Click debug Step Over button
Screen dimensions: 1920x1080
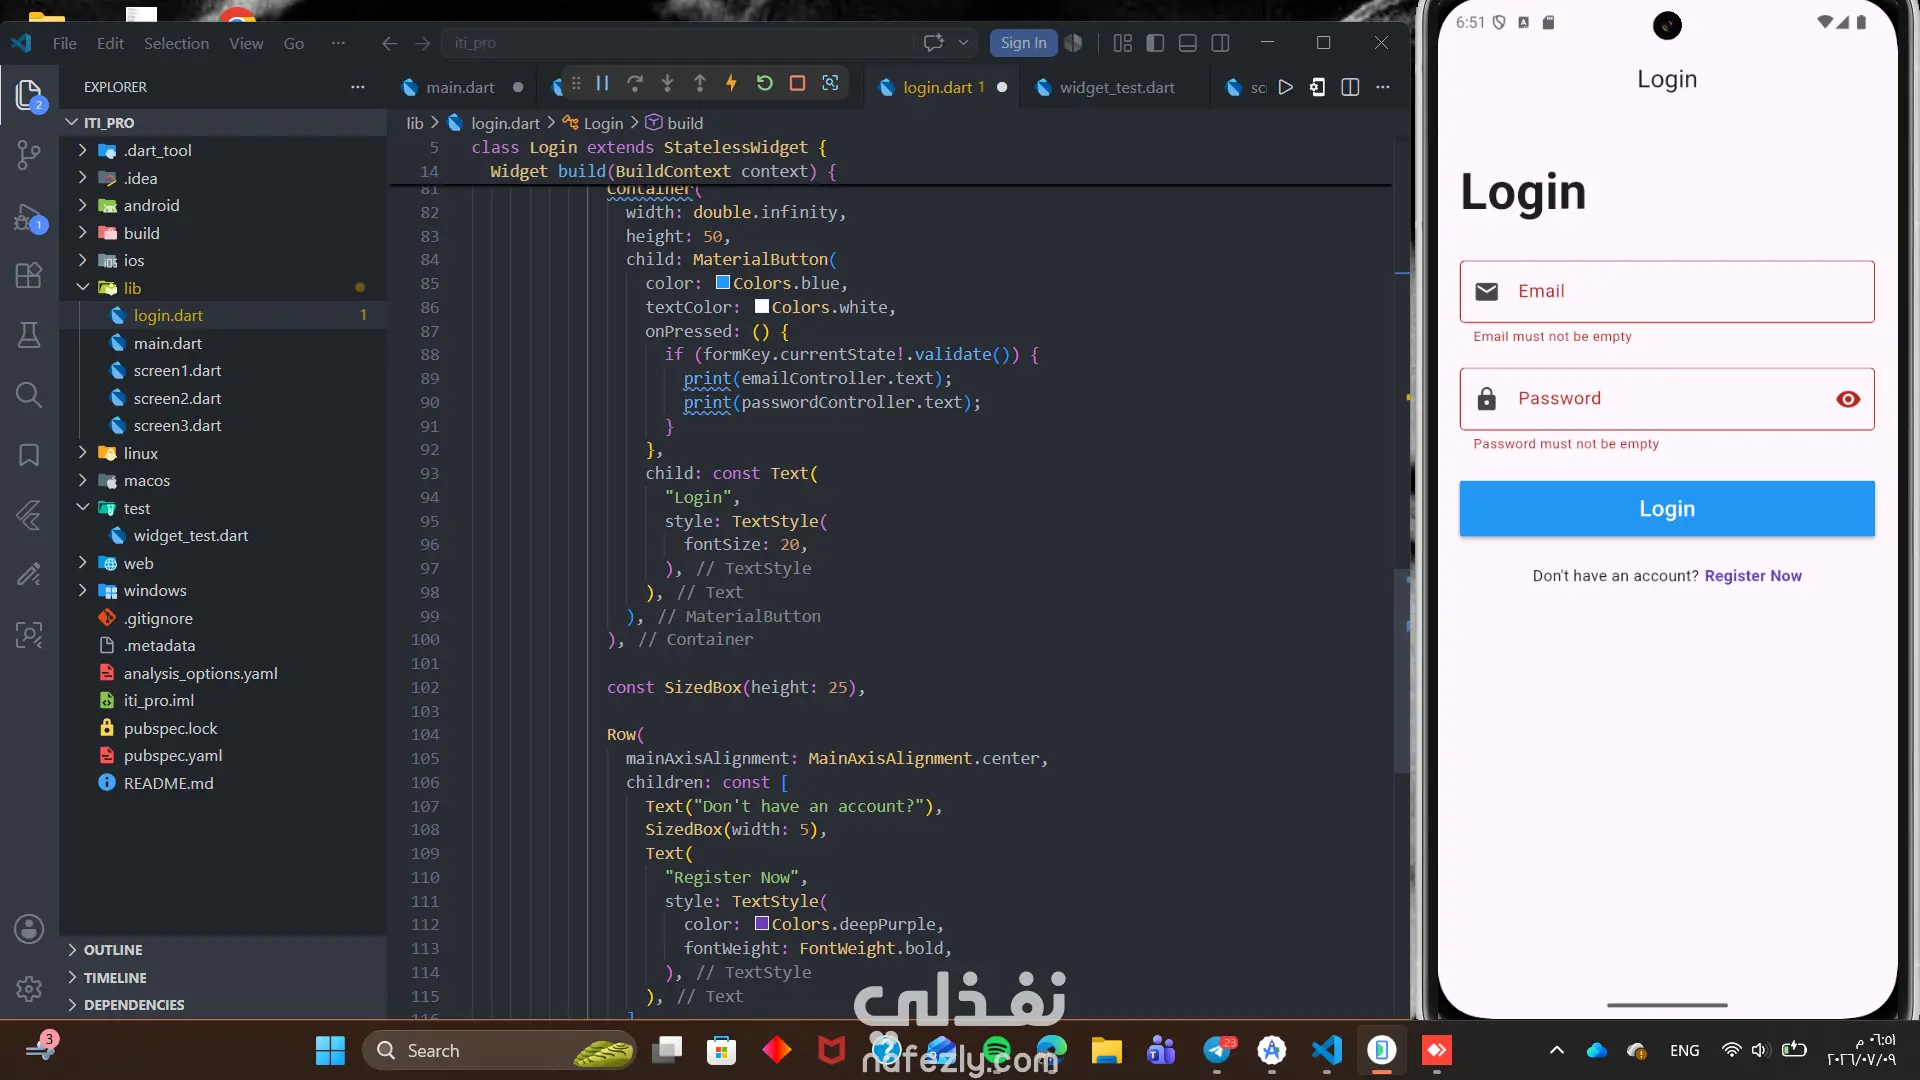pos(635,84)
